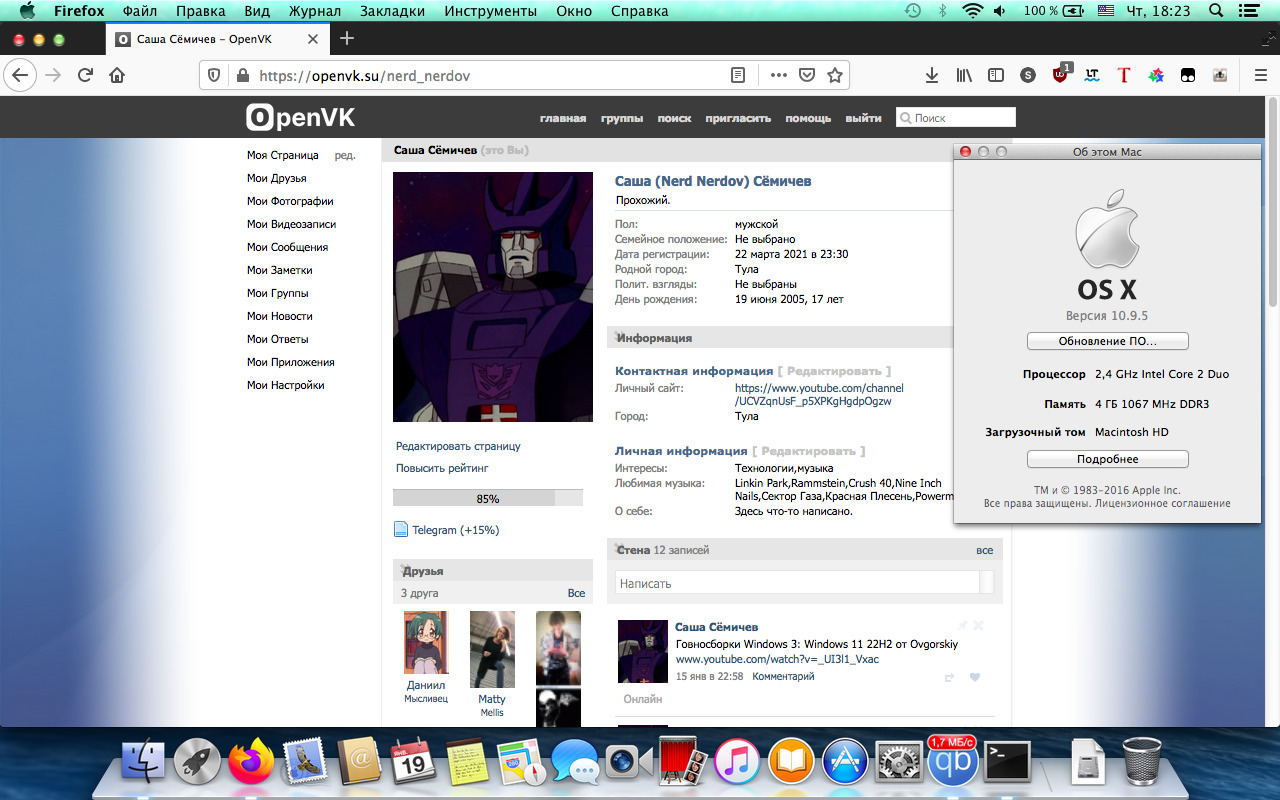Open the Firefox downloads arrow icon

point(932,75)
